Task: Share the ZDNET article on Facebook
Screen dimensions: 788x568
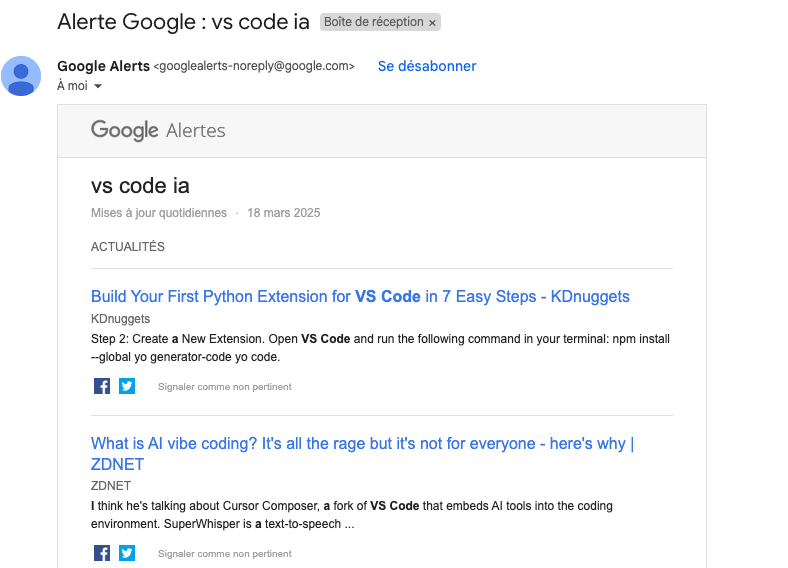Action: click(x=102, y=553)
